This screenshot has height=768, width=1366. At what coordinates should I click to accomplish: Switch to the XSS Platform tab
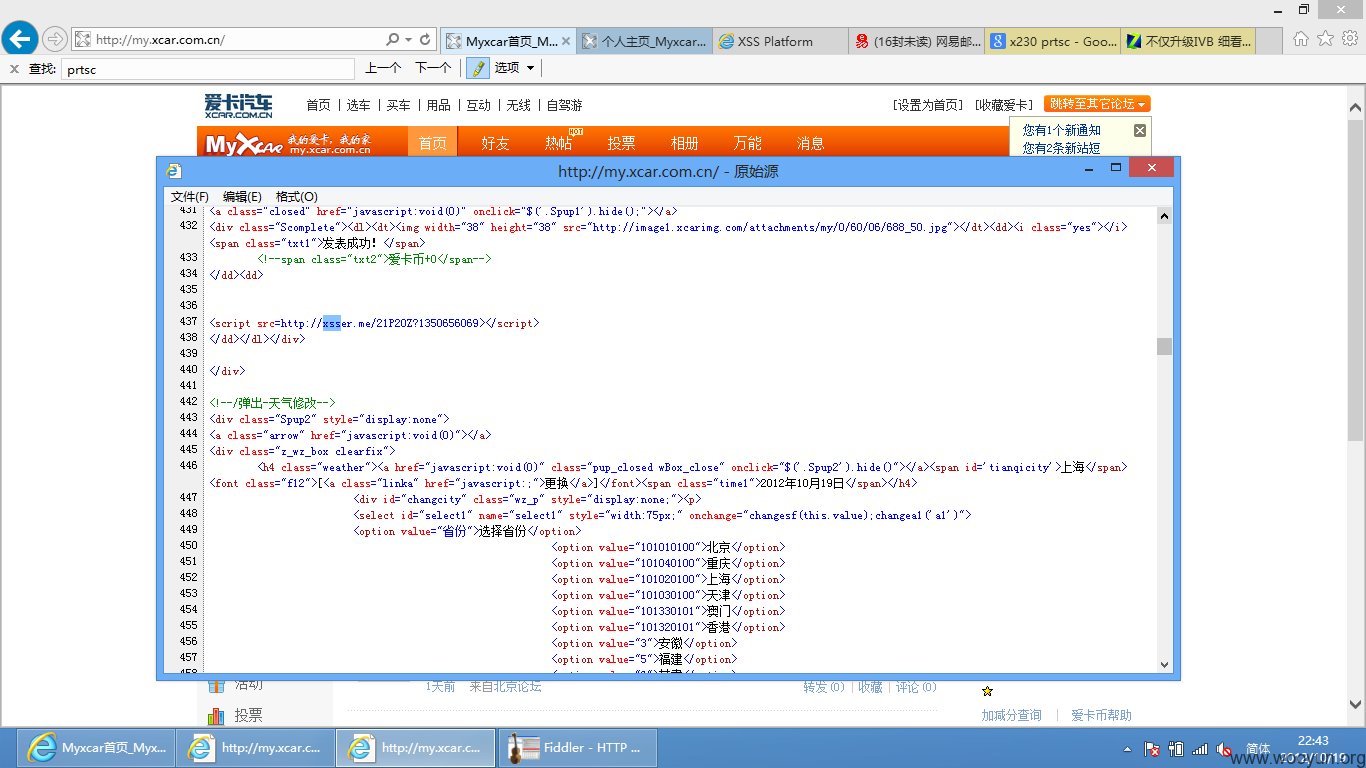(x=781, y=41)
